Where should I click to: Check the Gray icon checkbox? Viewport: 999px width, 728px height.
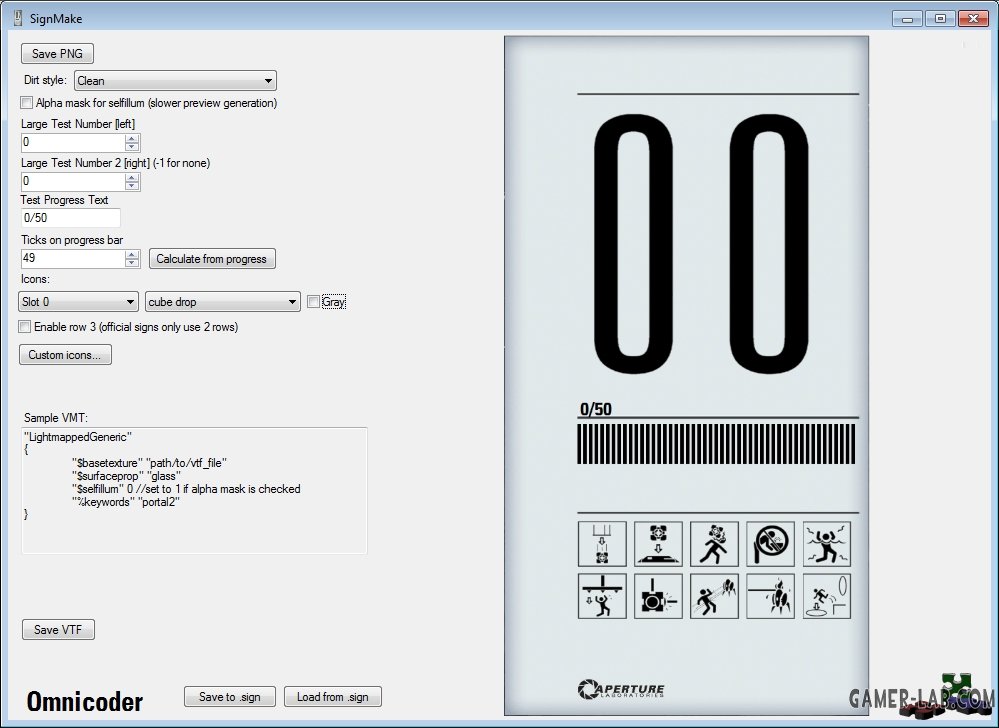313,302
